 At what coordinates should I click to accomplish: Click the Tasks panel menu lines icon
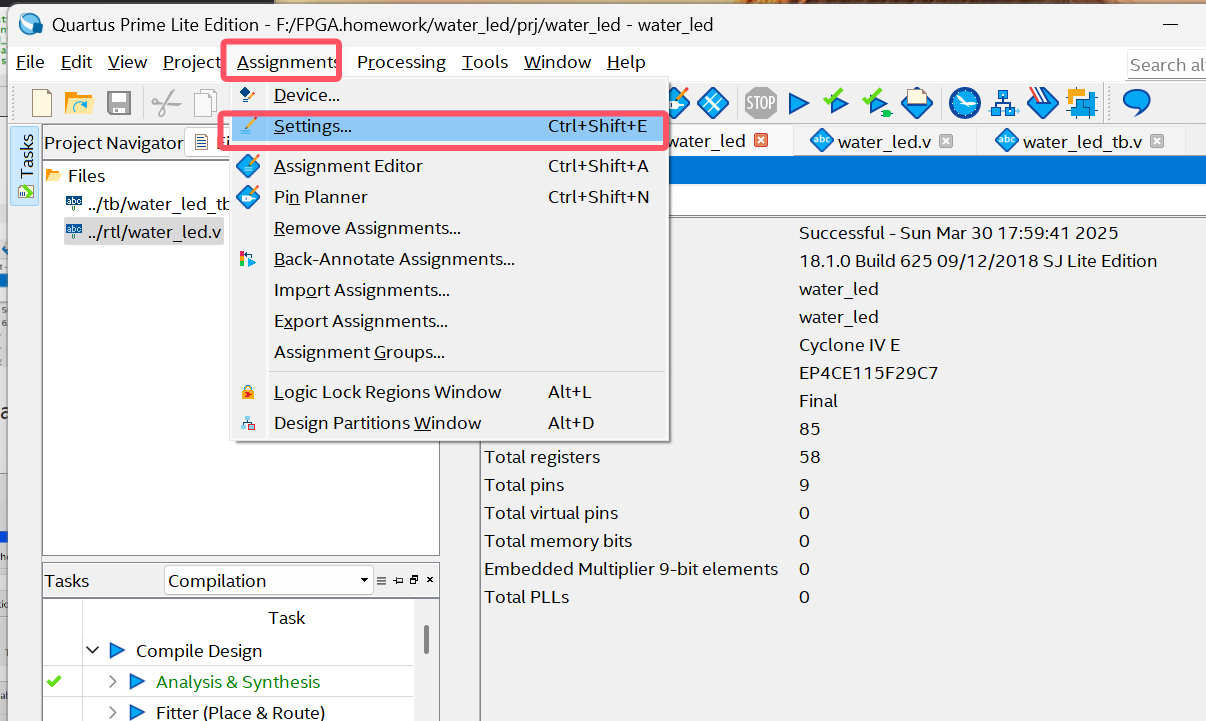[381, 580]
